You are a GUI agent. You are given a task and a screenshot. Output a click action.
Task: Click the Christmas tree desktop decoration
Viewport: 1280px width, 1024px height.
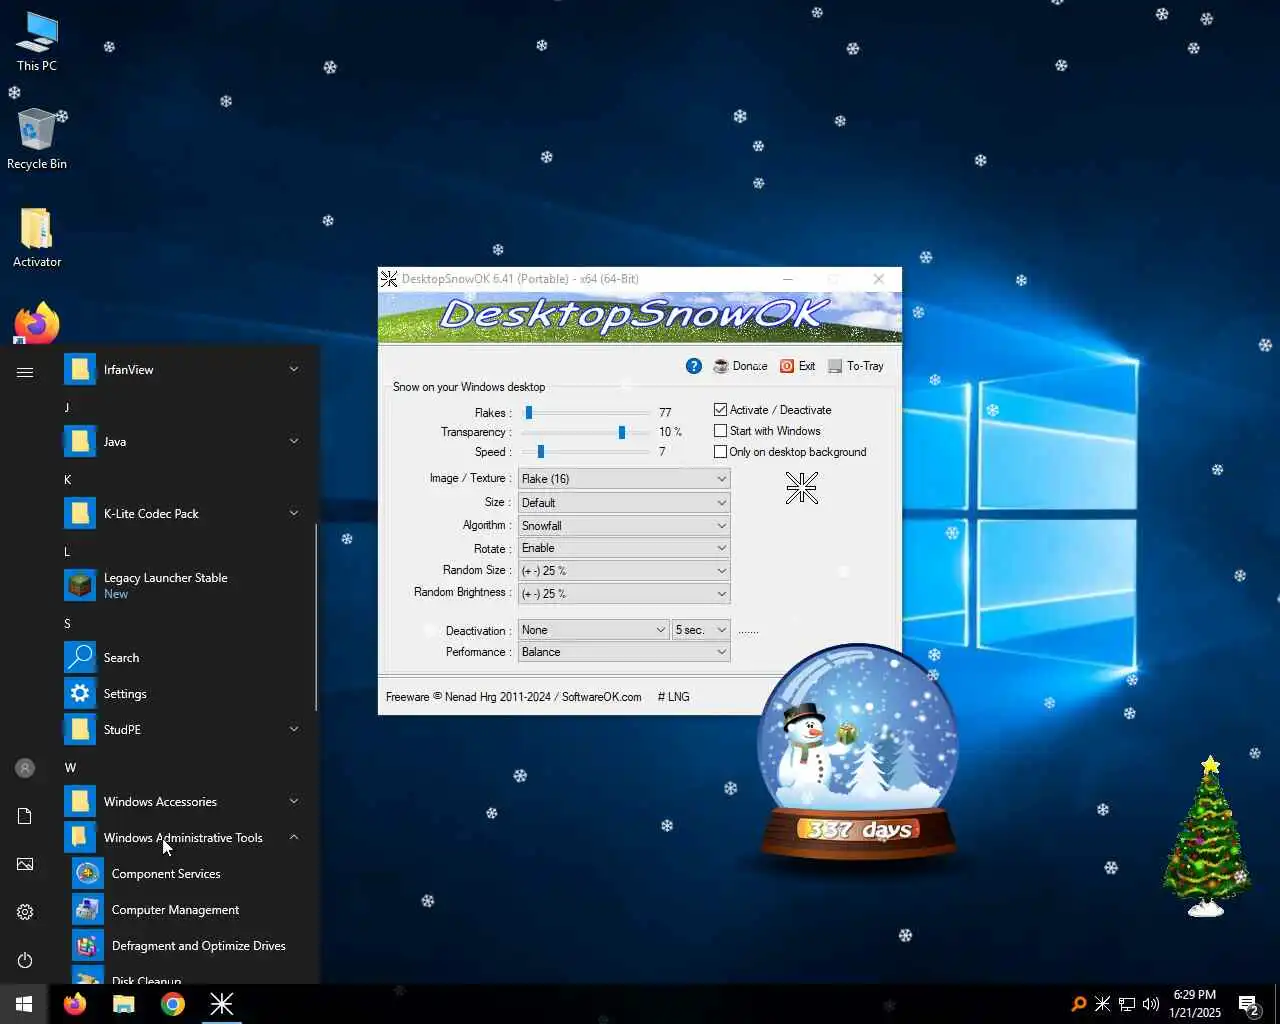click(x=1208, y=836)
